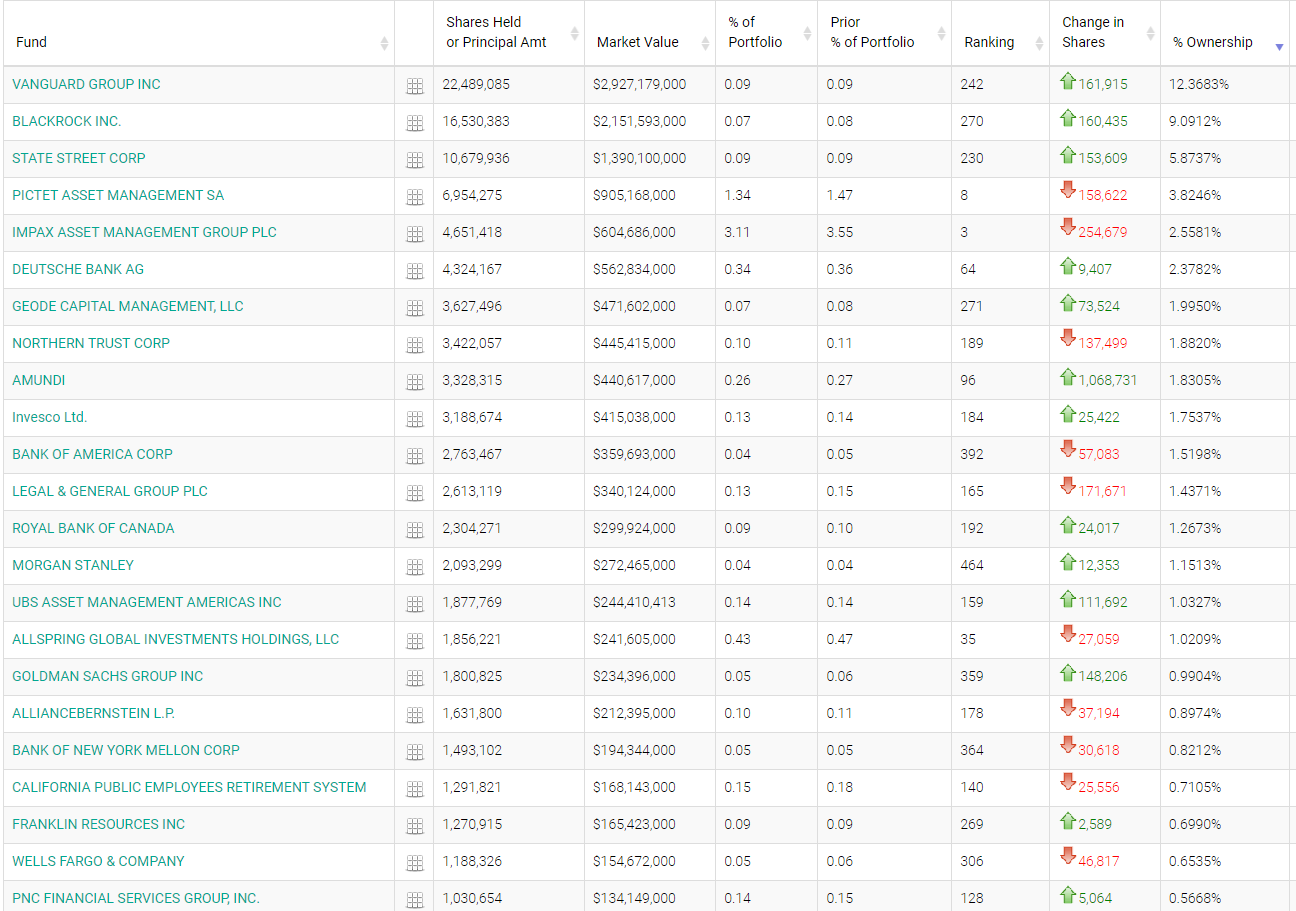Open grid icon in Bank of New York Mellon row
The width and height of the screenshot is (1296, 911).
pos(415,752)
